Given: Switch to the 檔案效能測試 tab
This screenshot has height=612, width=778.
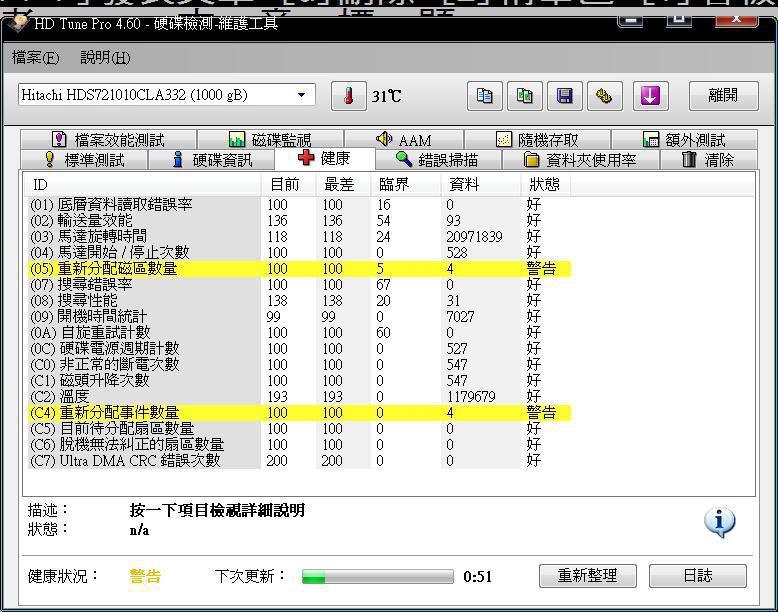Looking at the screenshot, I should [x=108, y=139].
